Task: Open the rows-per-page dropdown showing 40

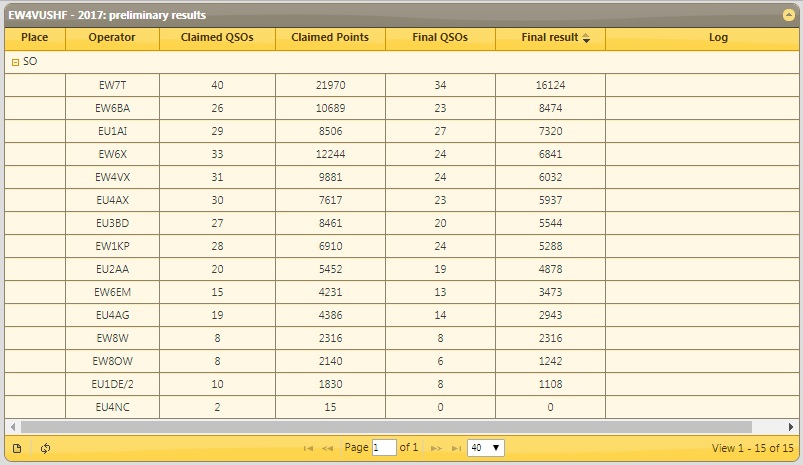Action: pyautogui.click(x=486, y=448)
